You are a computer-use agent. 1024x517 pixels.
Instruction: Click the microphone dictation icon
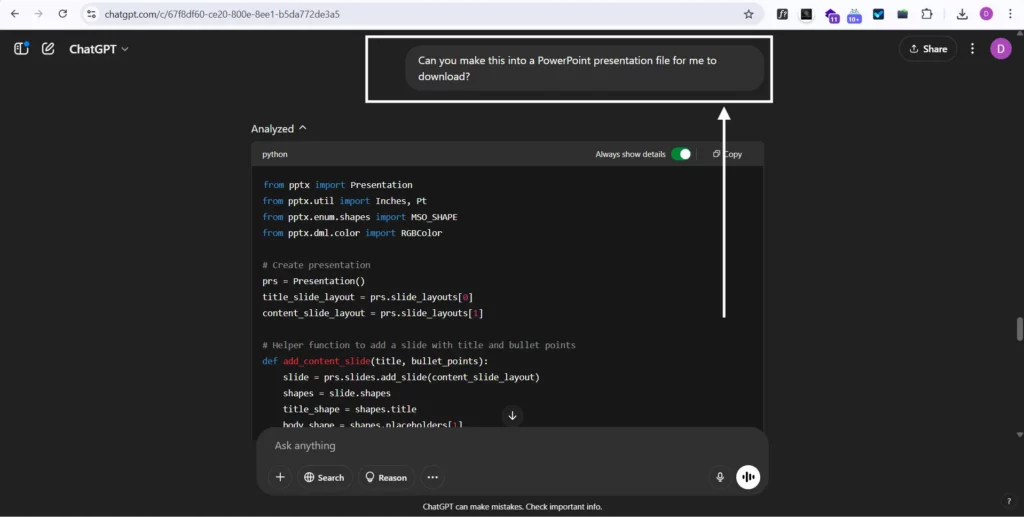719,477
